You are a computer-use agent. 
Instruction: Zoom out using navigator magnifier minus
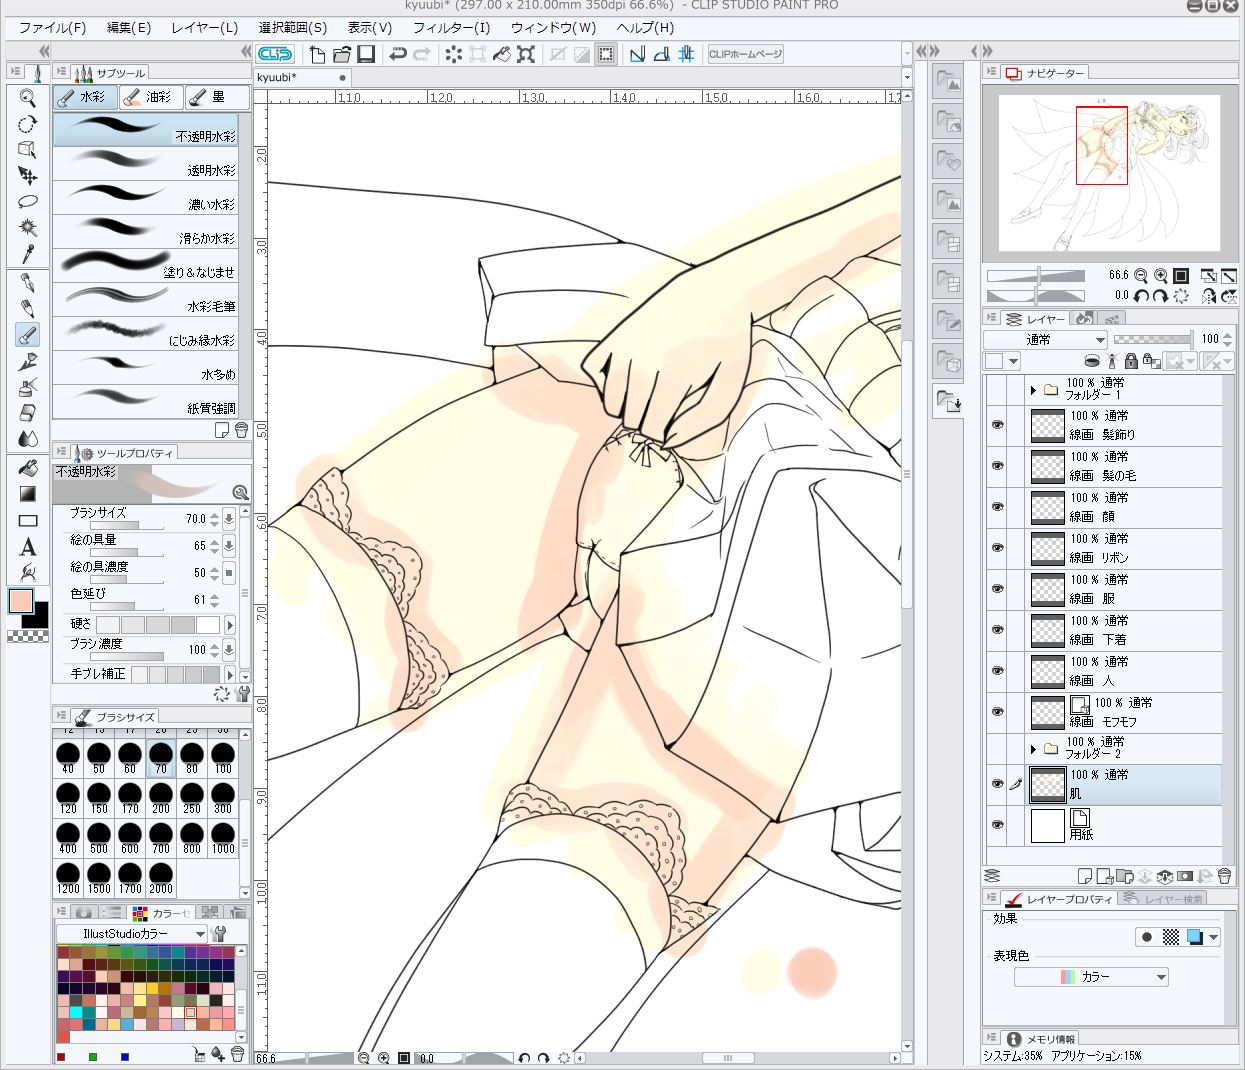click(x=1141, y=275)
